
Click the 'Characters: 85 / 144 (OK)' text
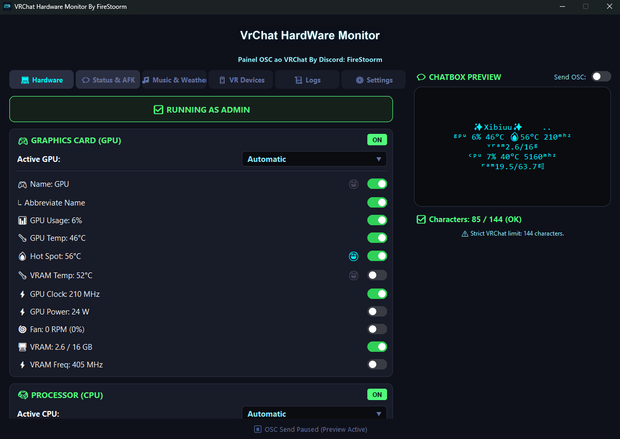pyautogui.click(x=475, y=220)
